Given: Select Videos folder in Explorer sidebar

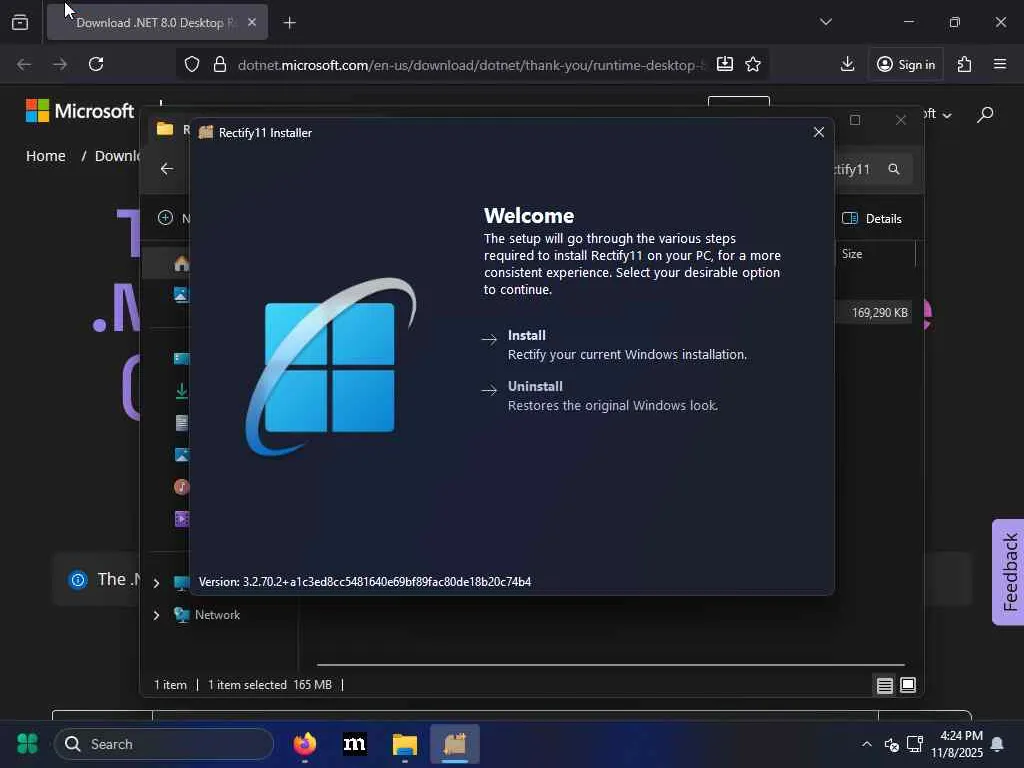Looking at the screenshot, I should pyautogui.click(x=181, y=519).
